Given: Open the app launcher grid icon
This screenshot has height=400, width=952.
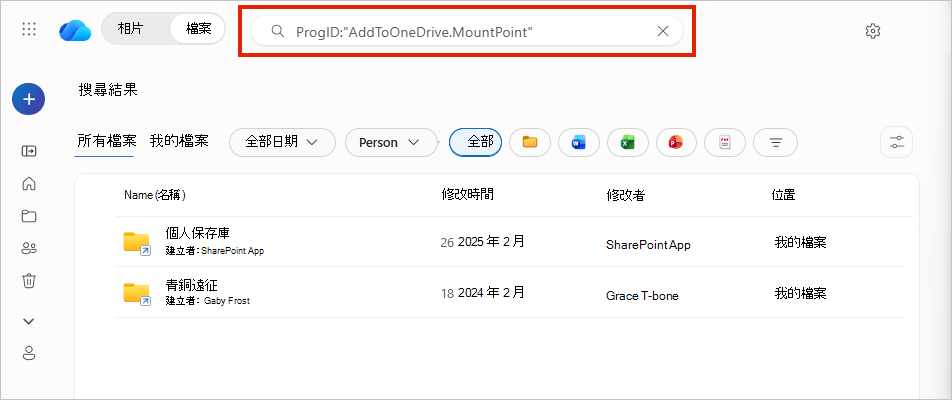Looking at the screenshot, I should click(x=29, y=29).
